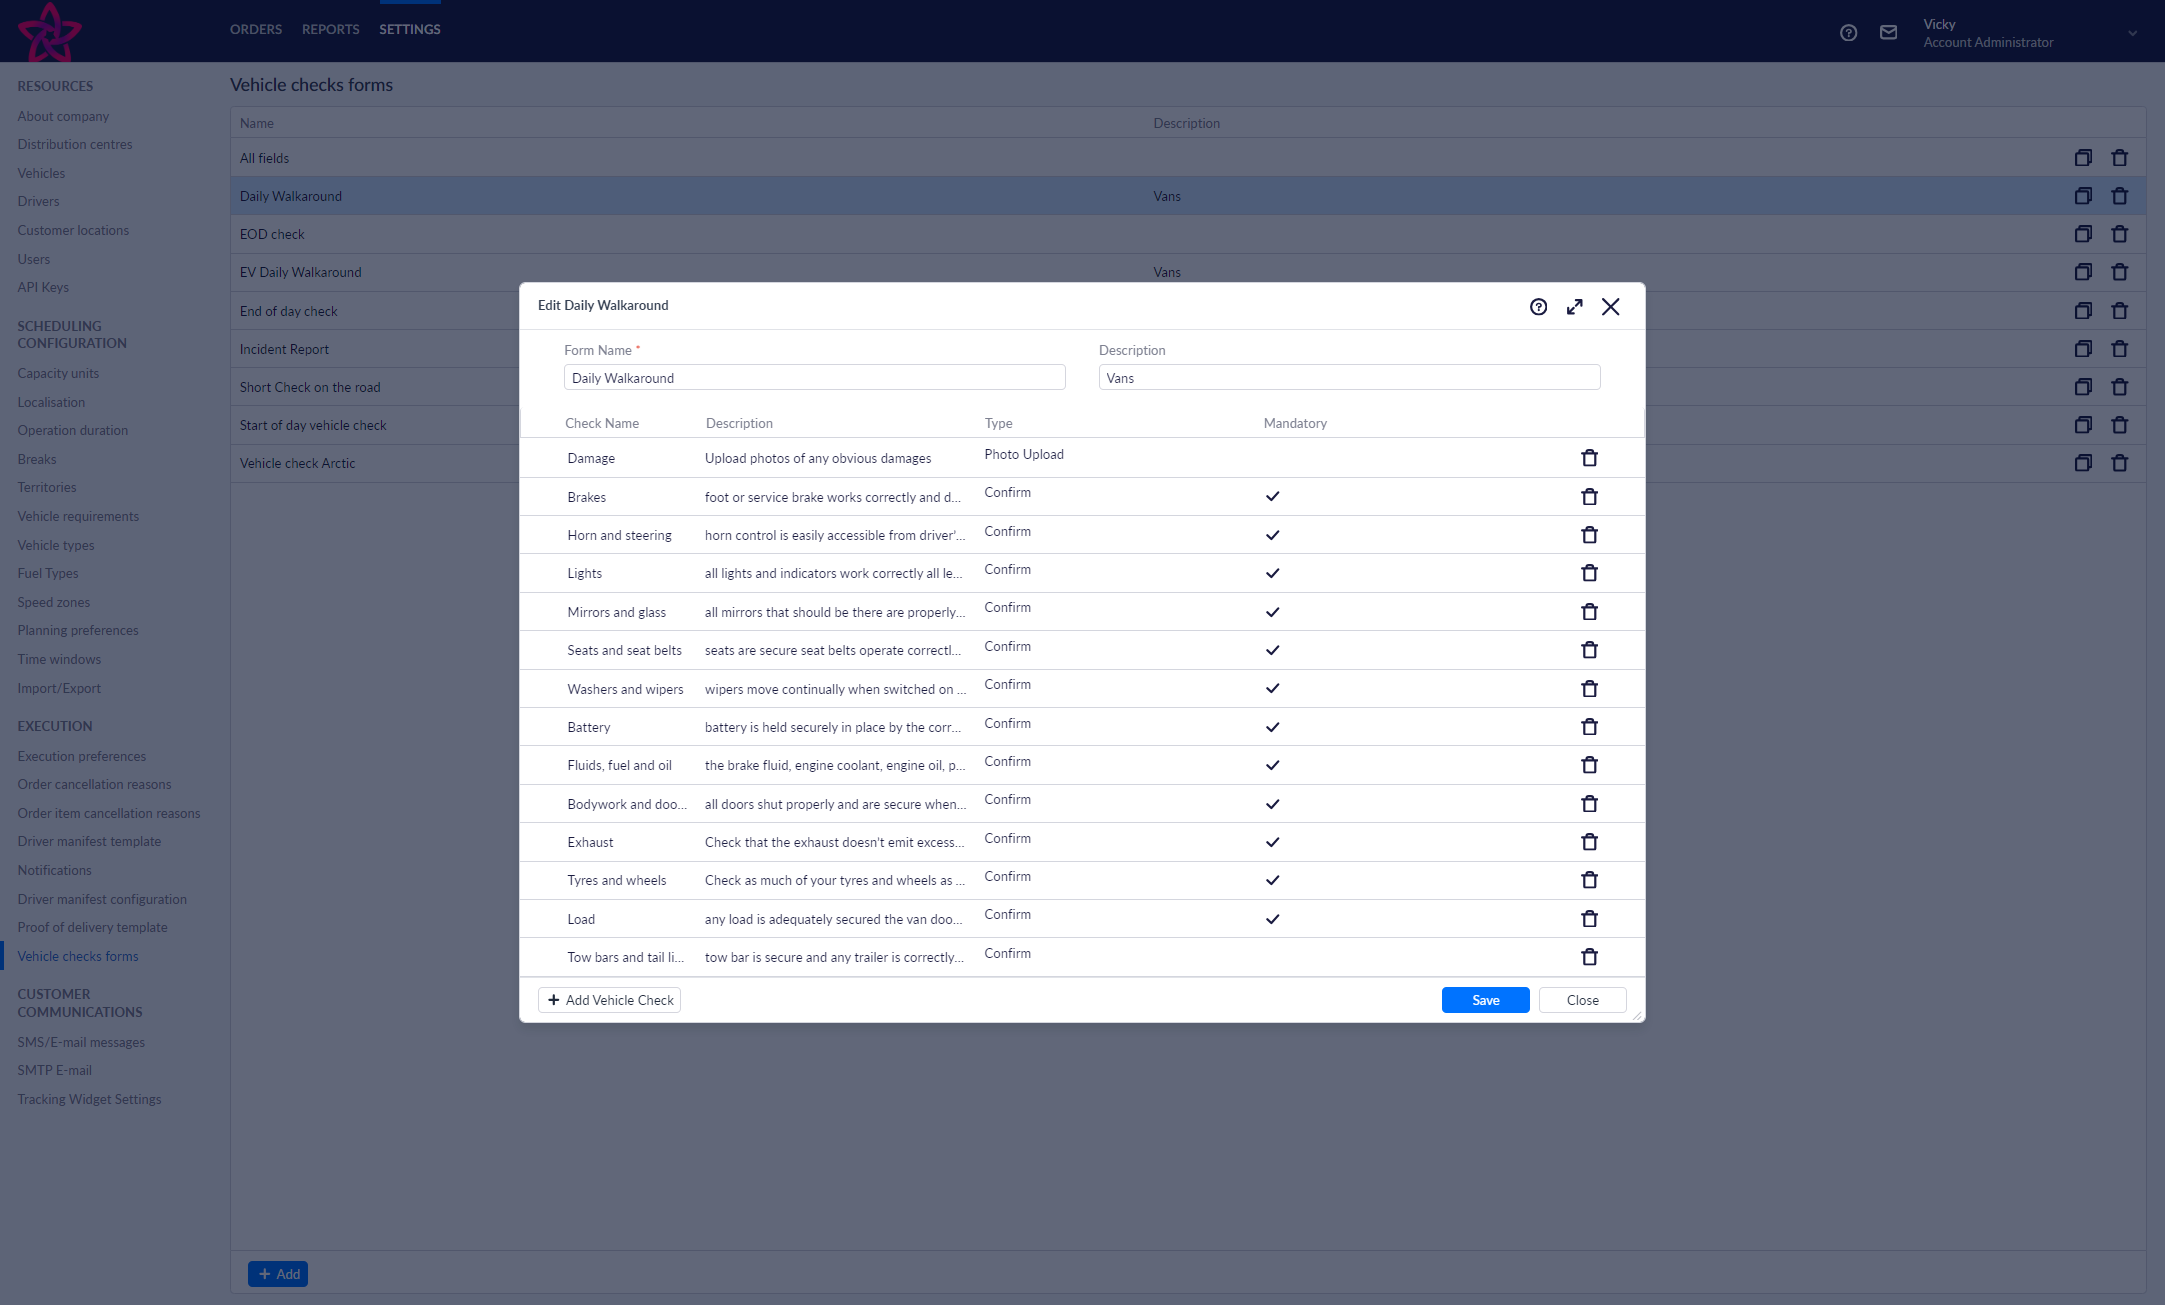Screen dimensions: 2165x1305
Task: Click the Close button in dialog footer
Action: 1582,1000
